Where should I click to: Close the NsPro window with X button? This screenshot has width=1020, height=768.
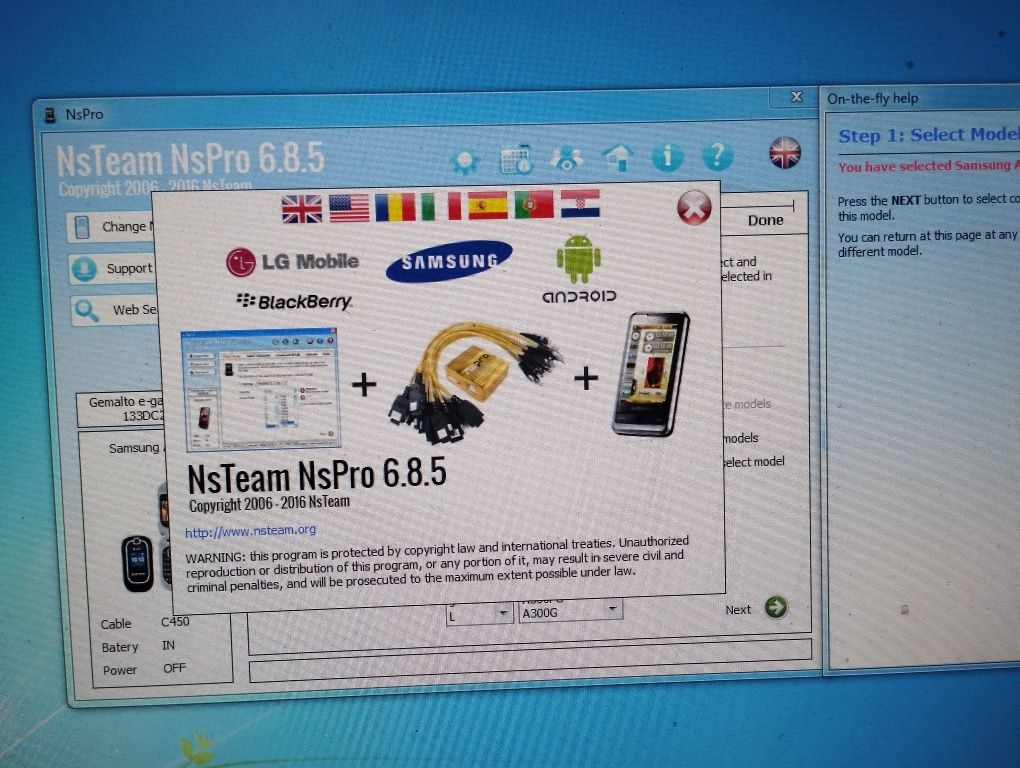[x=796, y=97]
